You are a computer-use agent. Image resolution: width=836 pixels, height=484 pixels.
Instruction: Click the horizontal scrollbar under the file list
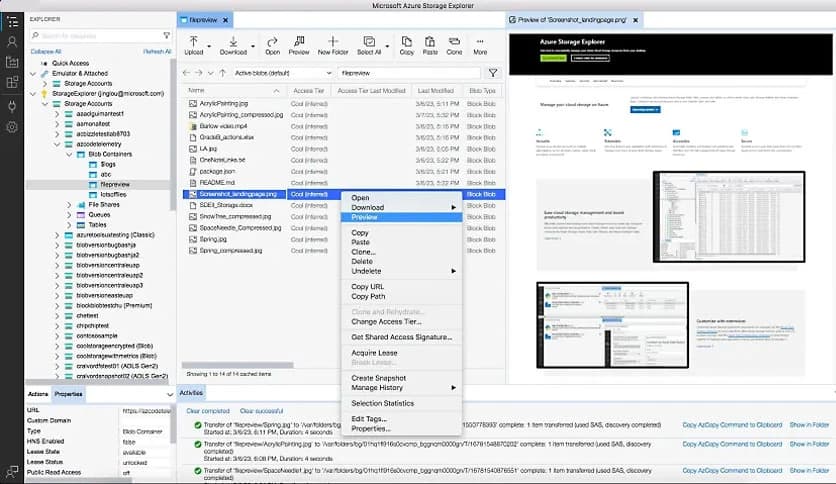pos(237,365)
